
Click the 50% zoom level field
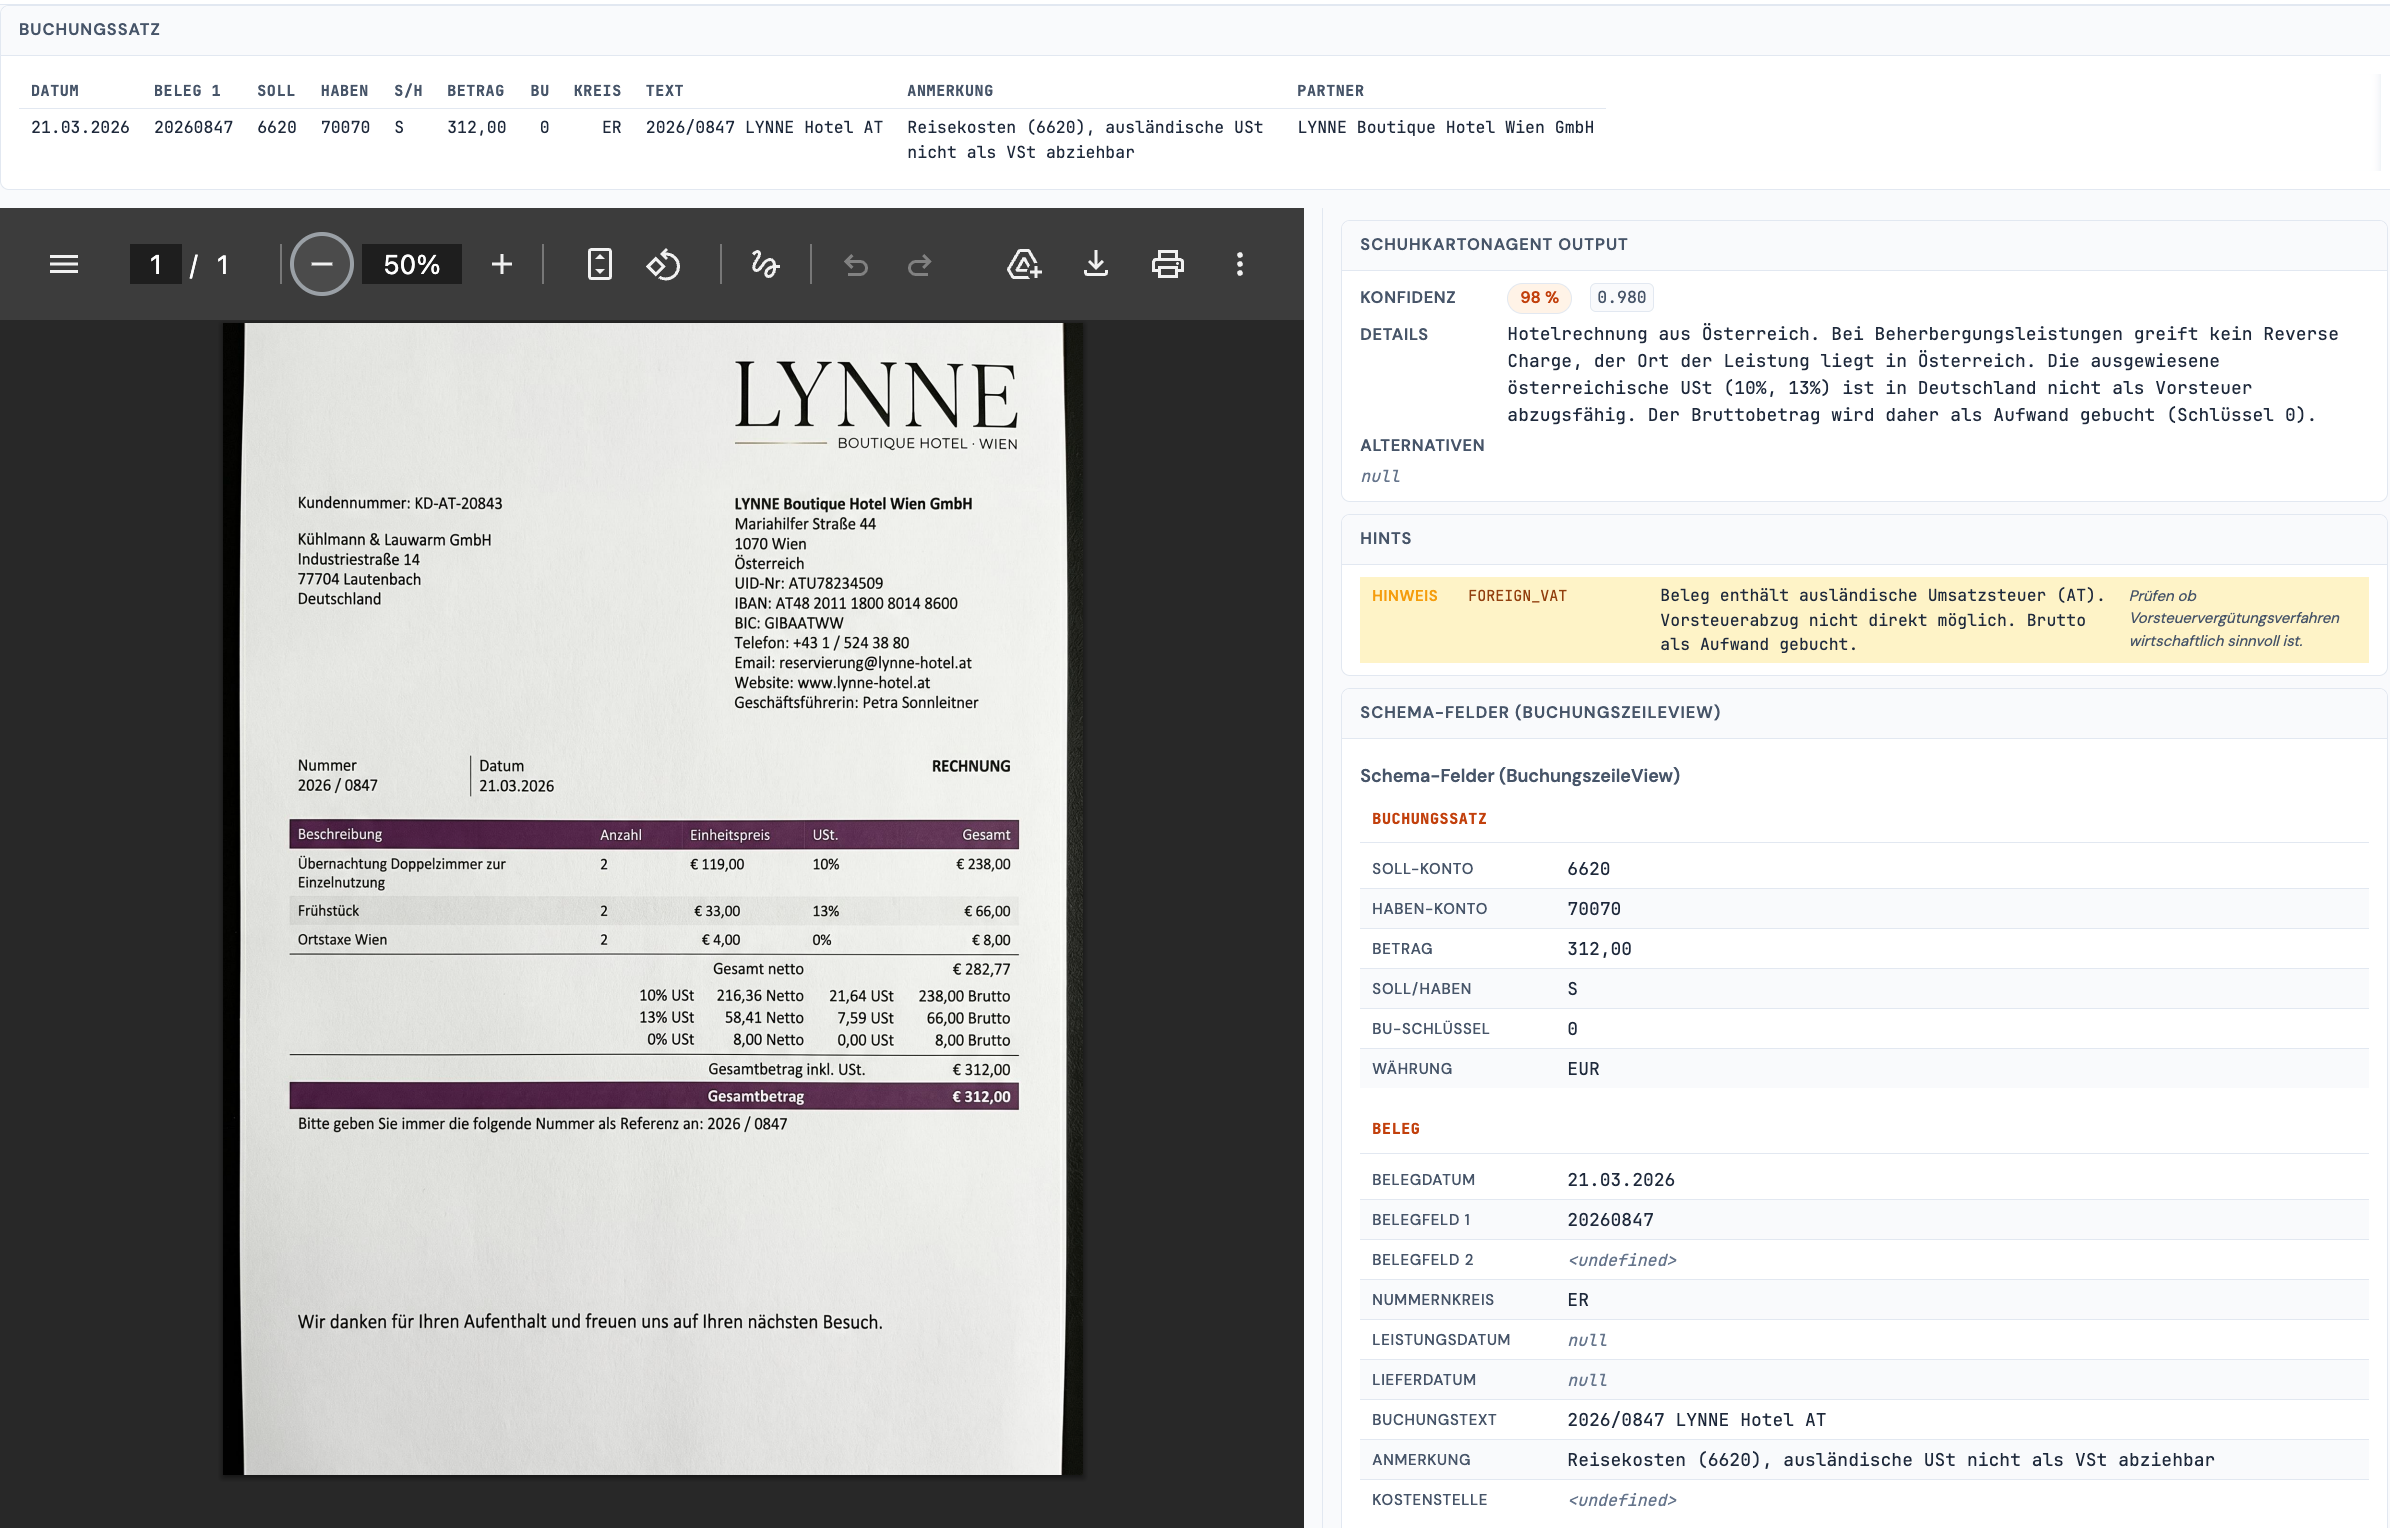(412, 264)
